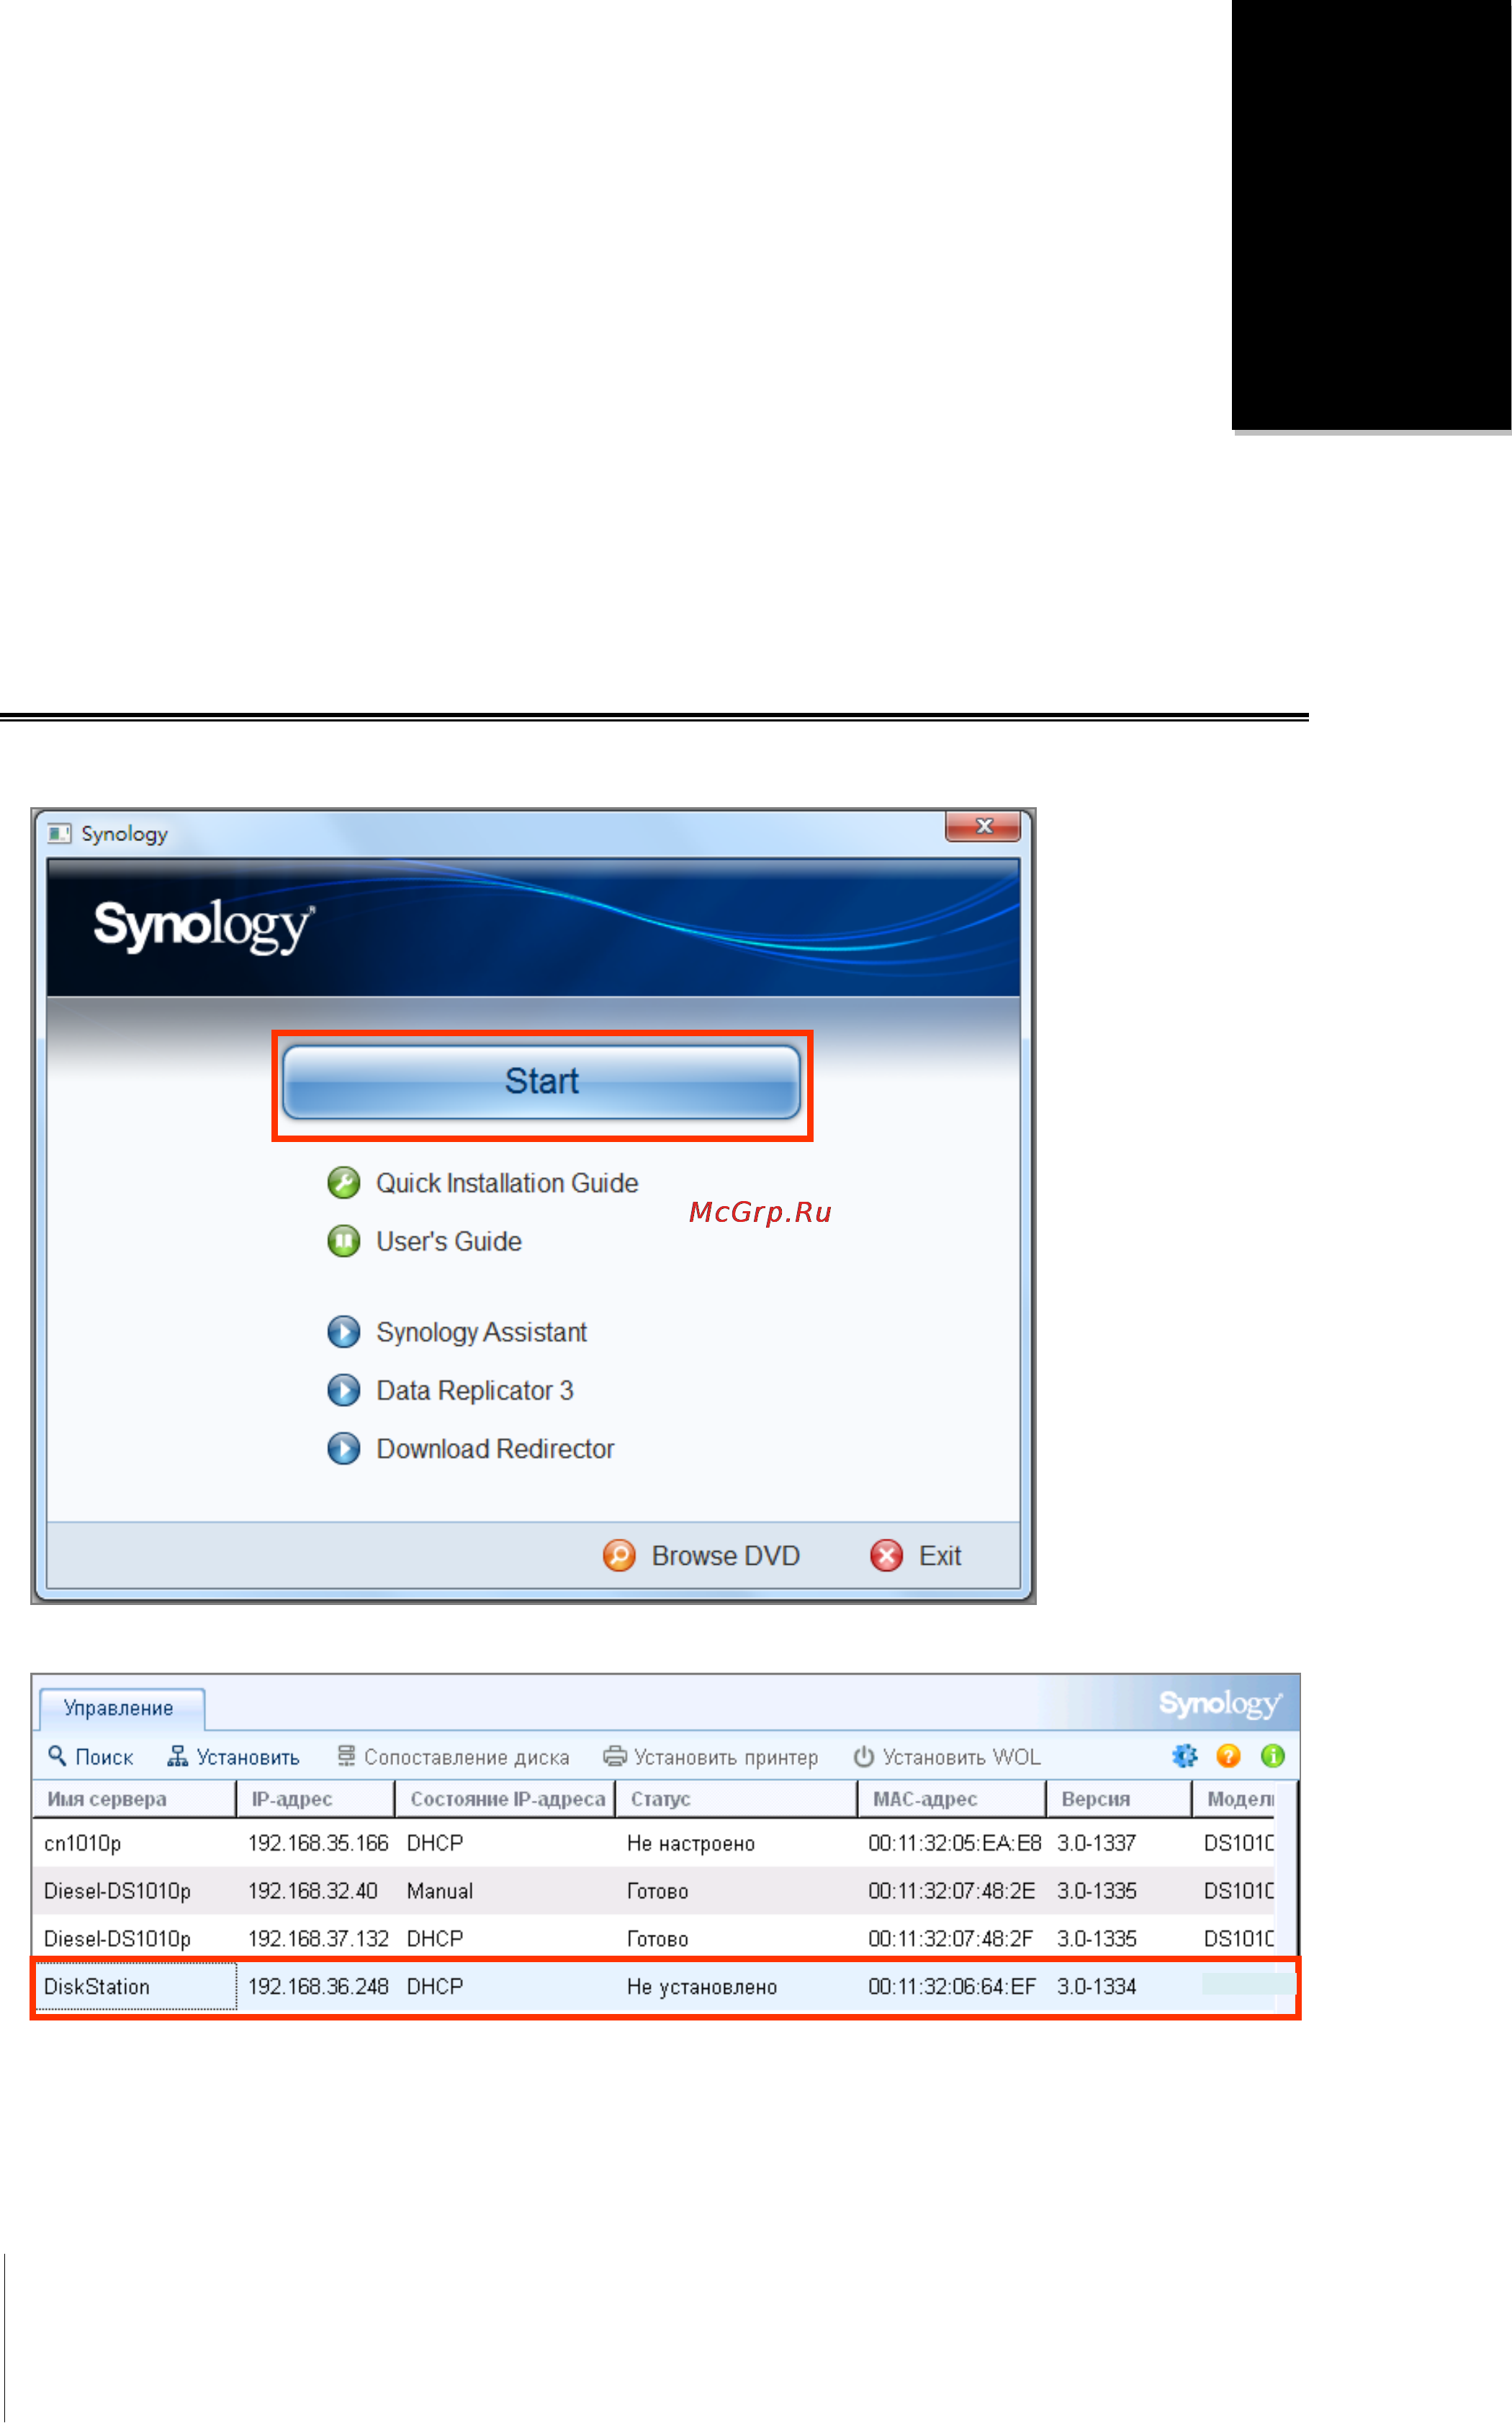Viewport: 1512px width, 2423px height.
Task: Click Browse DVD
Action: pyautogui.click(x=725, y=1556)
